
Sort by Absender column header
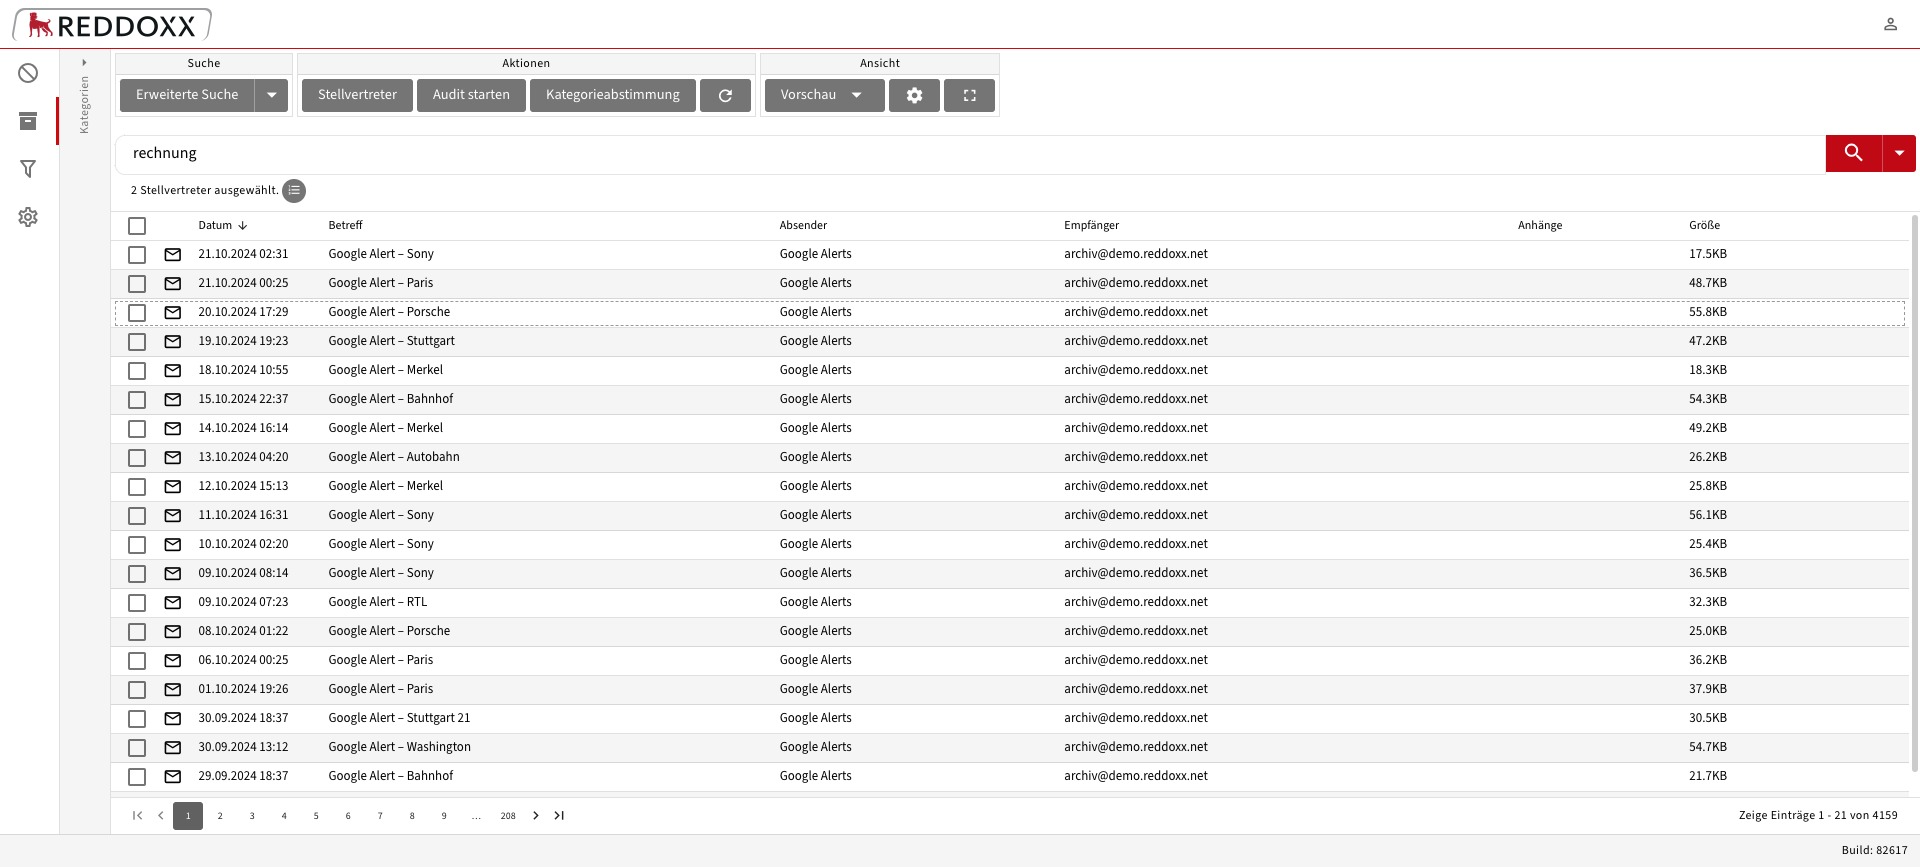803,225
